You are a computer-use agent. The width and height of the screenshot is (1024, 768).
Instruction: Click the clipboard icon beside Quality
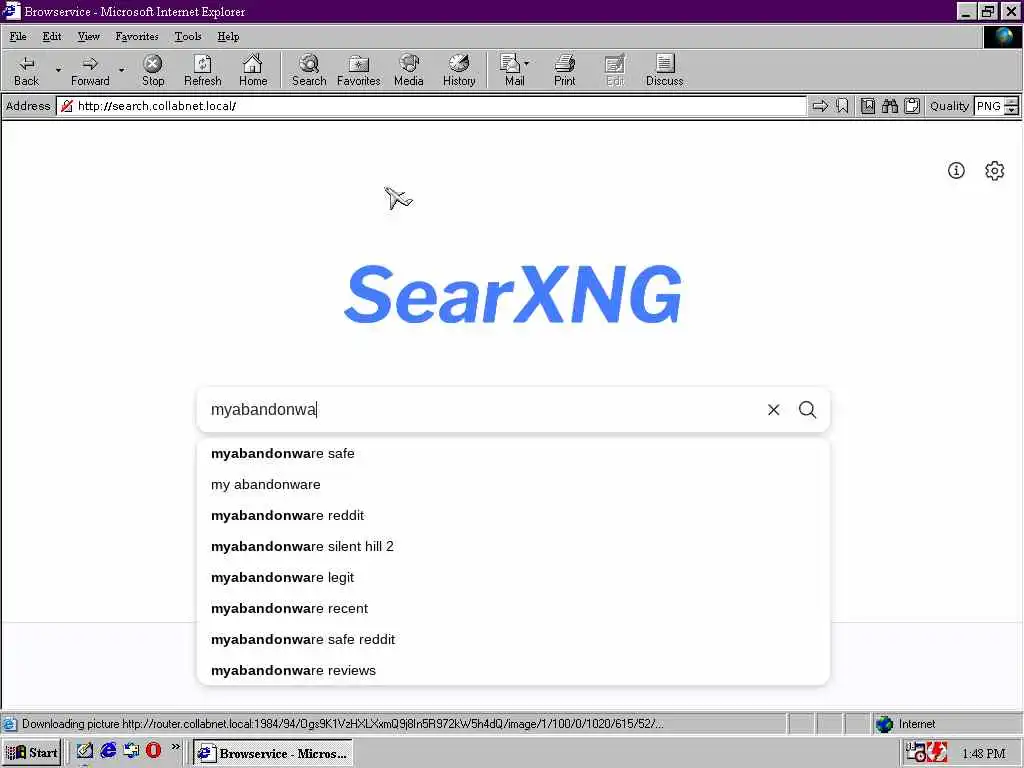point(912,106)
